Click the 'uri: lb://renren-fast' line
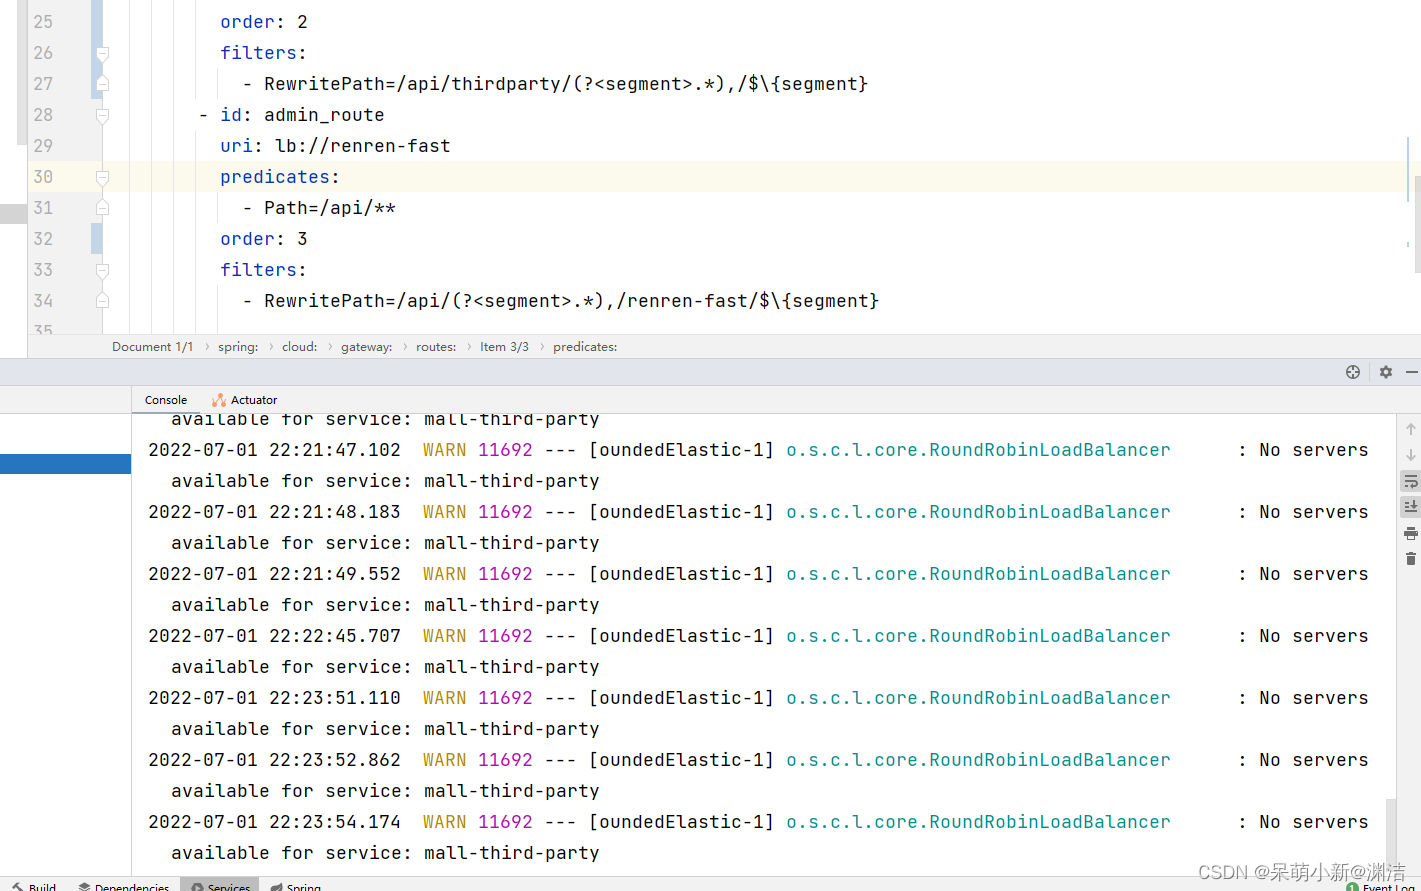This screenshot has height=891, width=1421. (335, 146)
